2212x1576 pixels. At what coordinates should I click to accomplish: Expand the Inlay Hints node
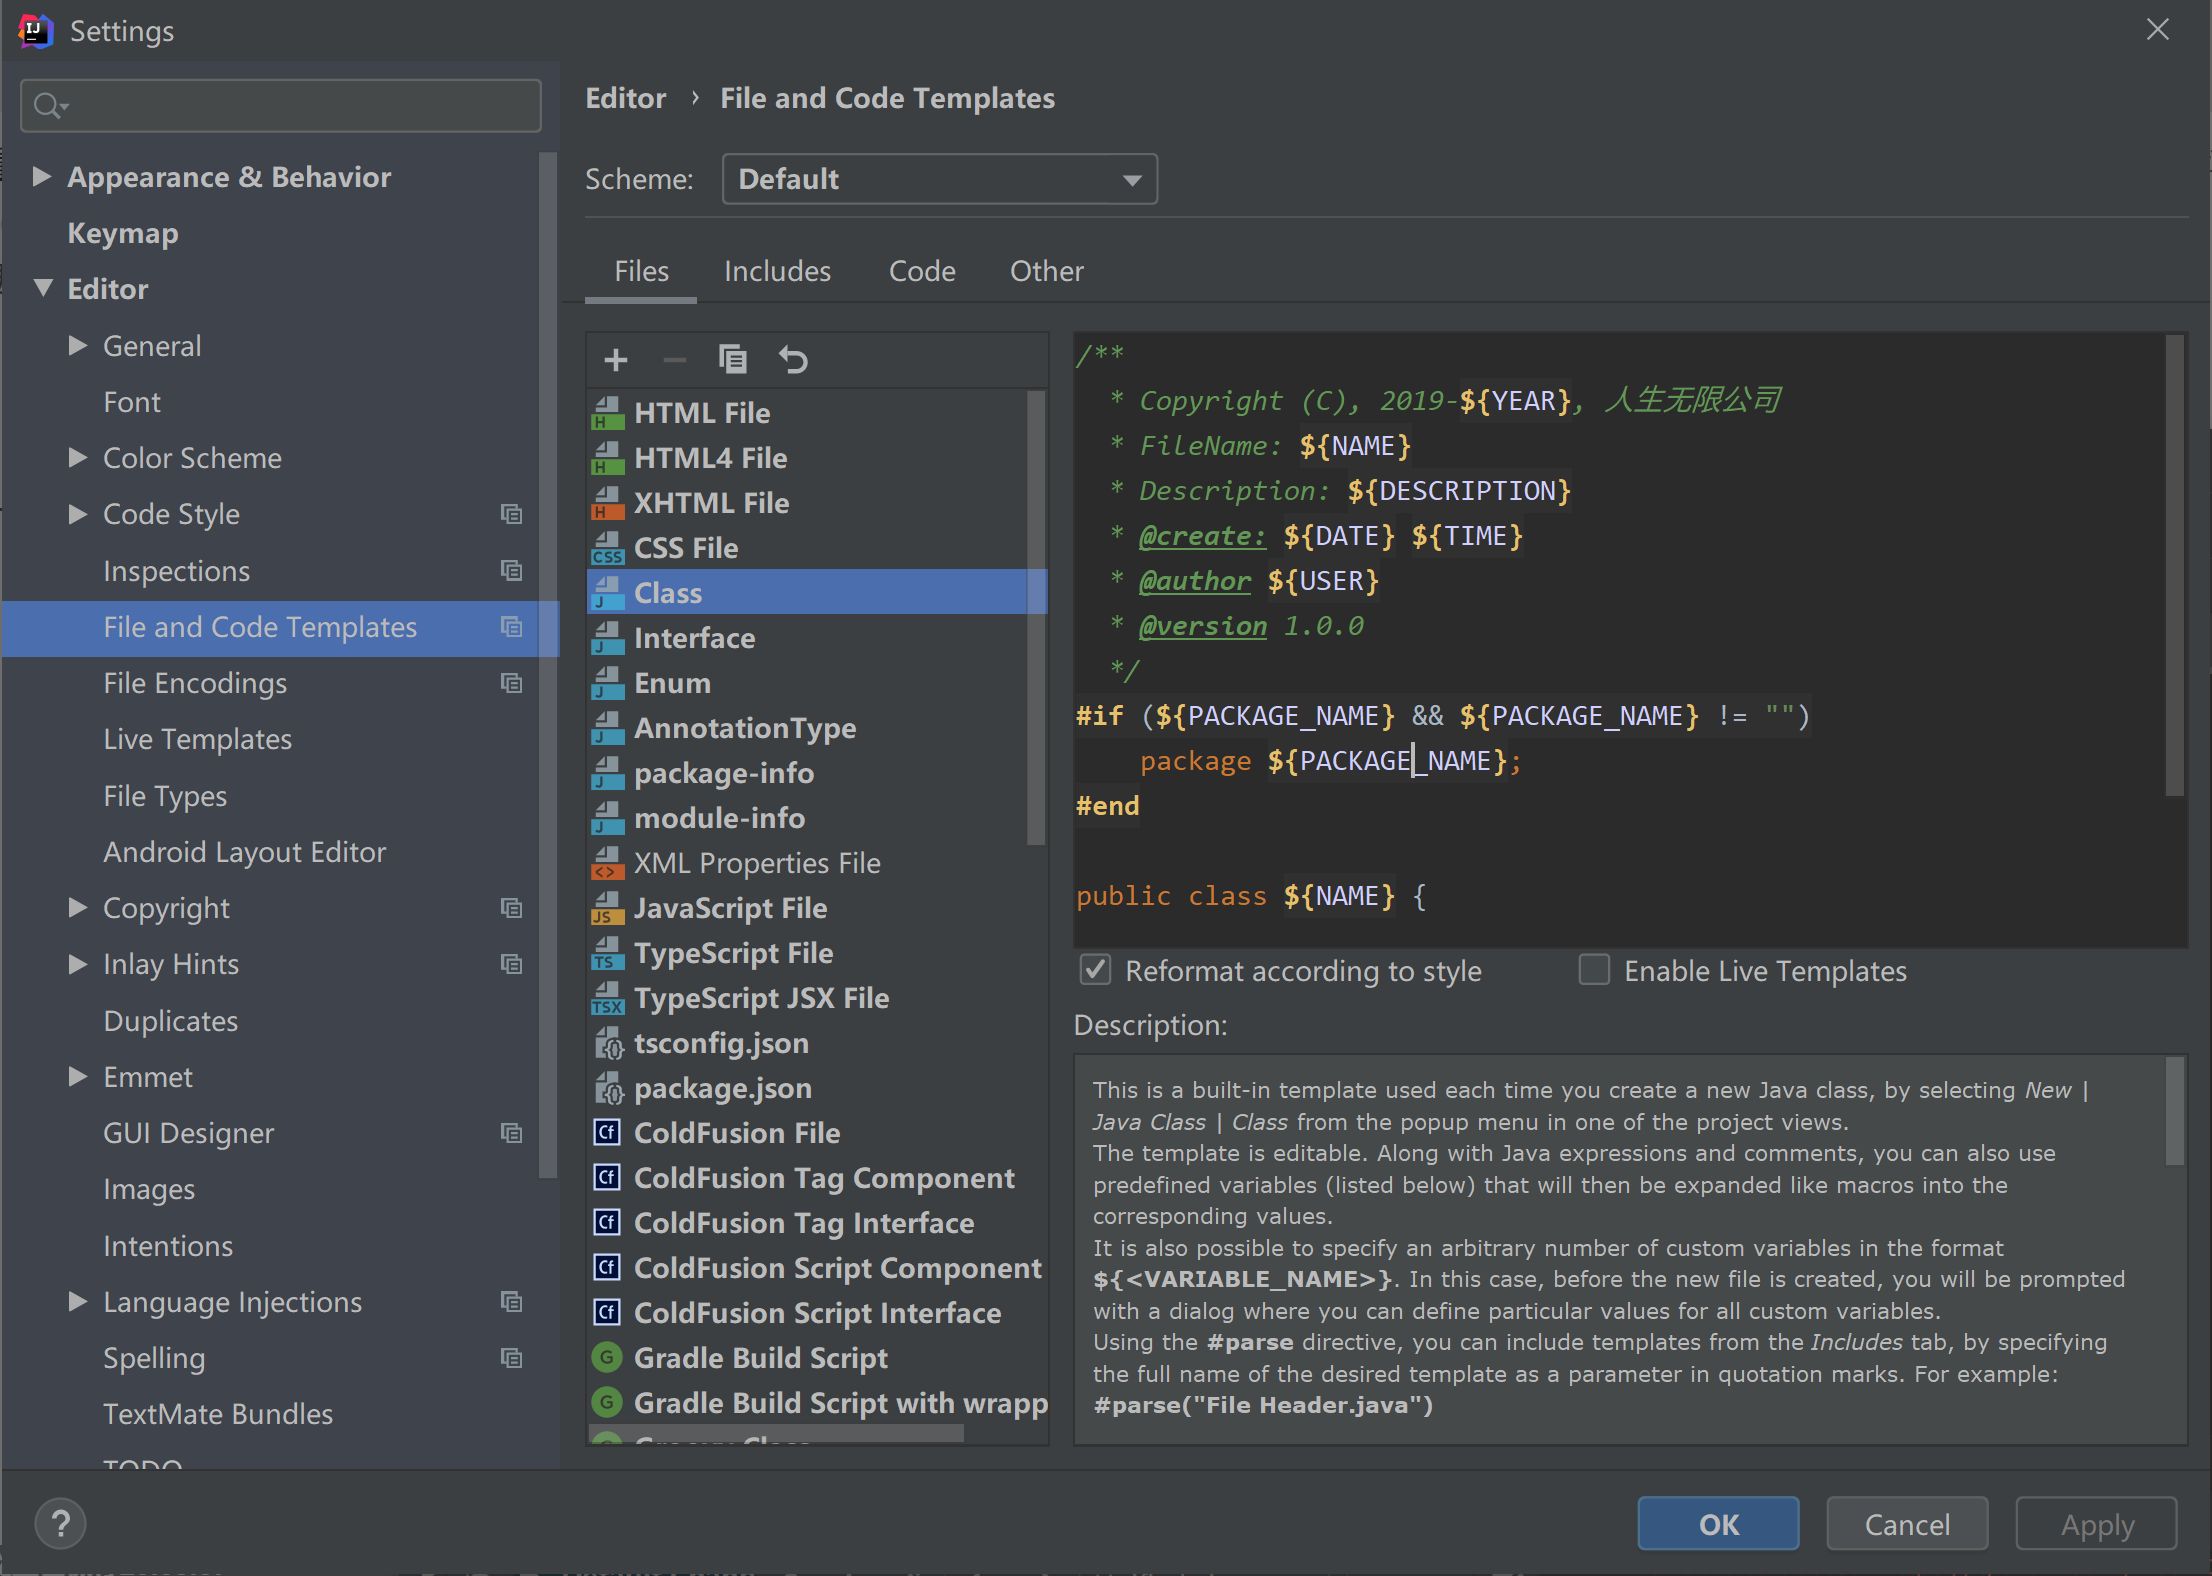click(x=78, y=964)
